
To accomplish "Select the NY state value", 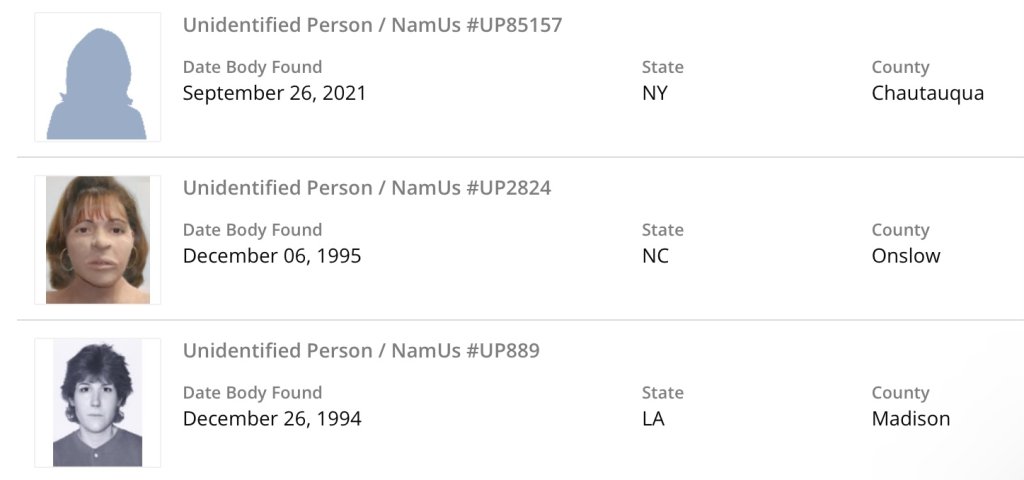I will pyautogui.click(x=655, y=93).
